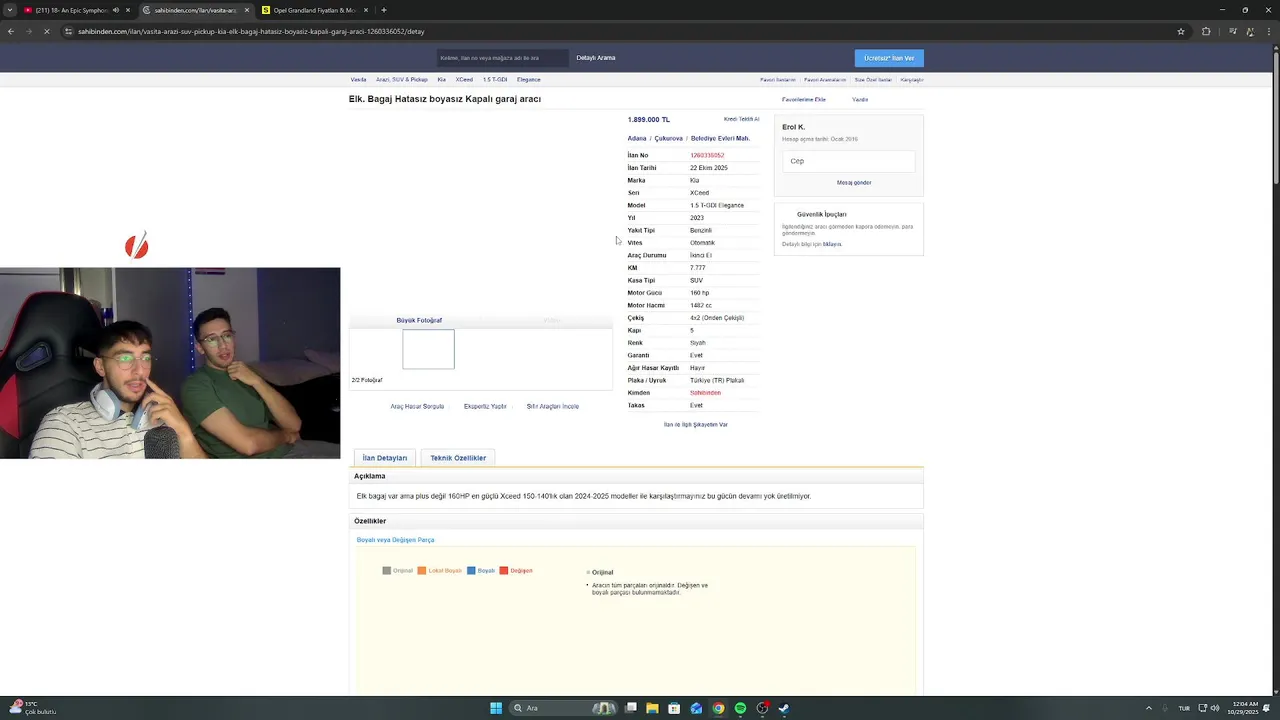Close the YouTube Epic Symphony tab
The width and height of the screenshot is (1280, 720).
(x=128, y=10)
